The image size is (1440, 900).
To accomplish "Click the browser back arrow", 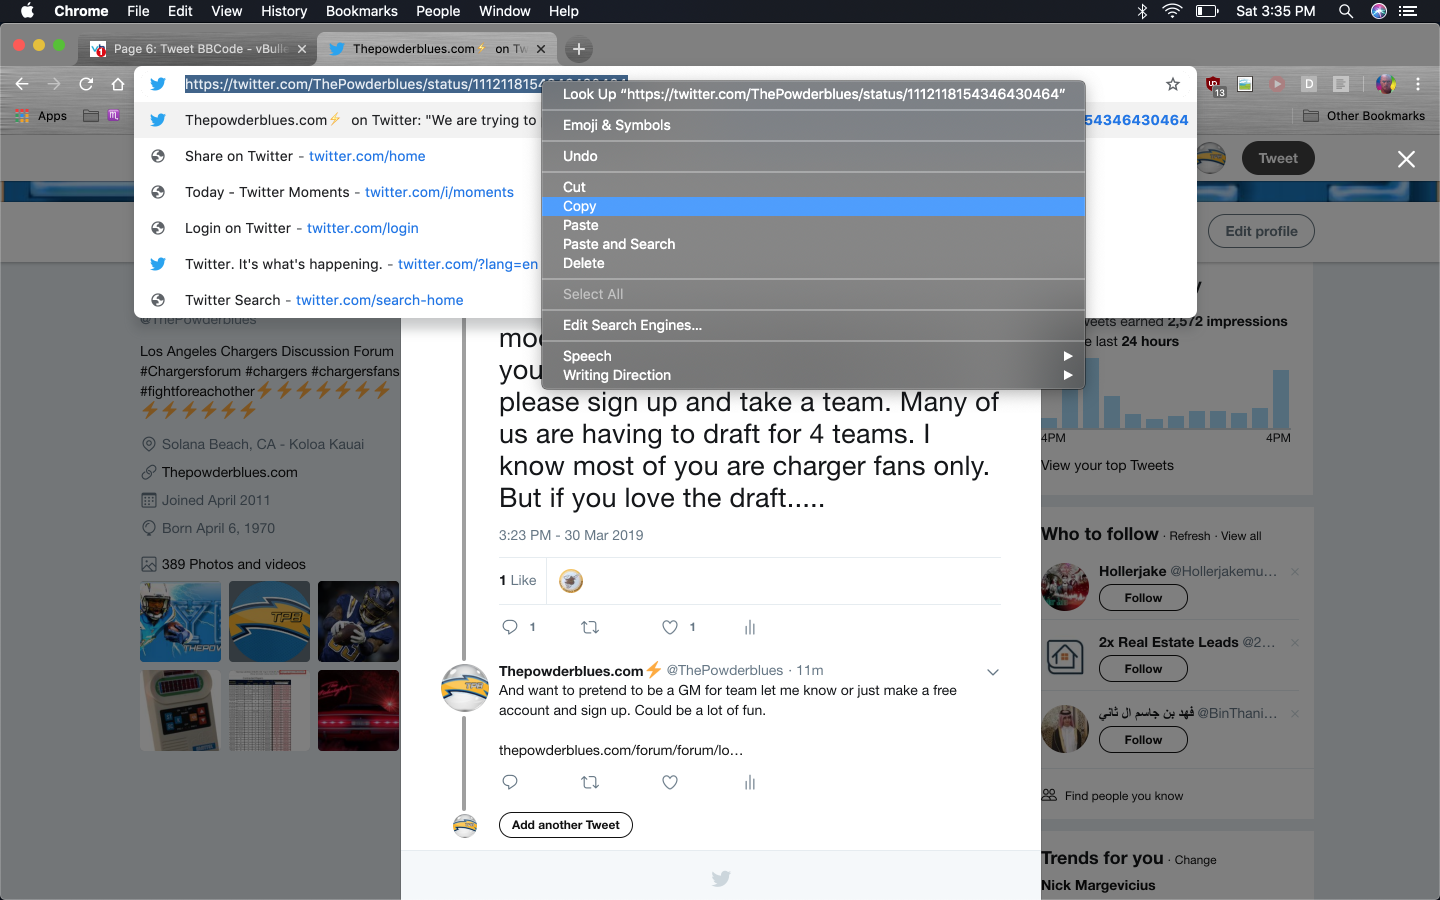I will click(22, 84).
